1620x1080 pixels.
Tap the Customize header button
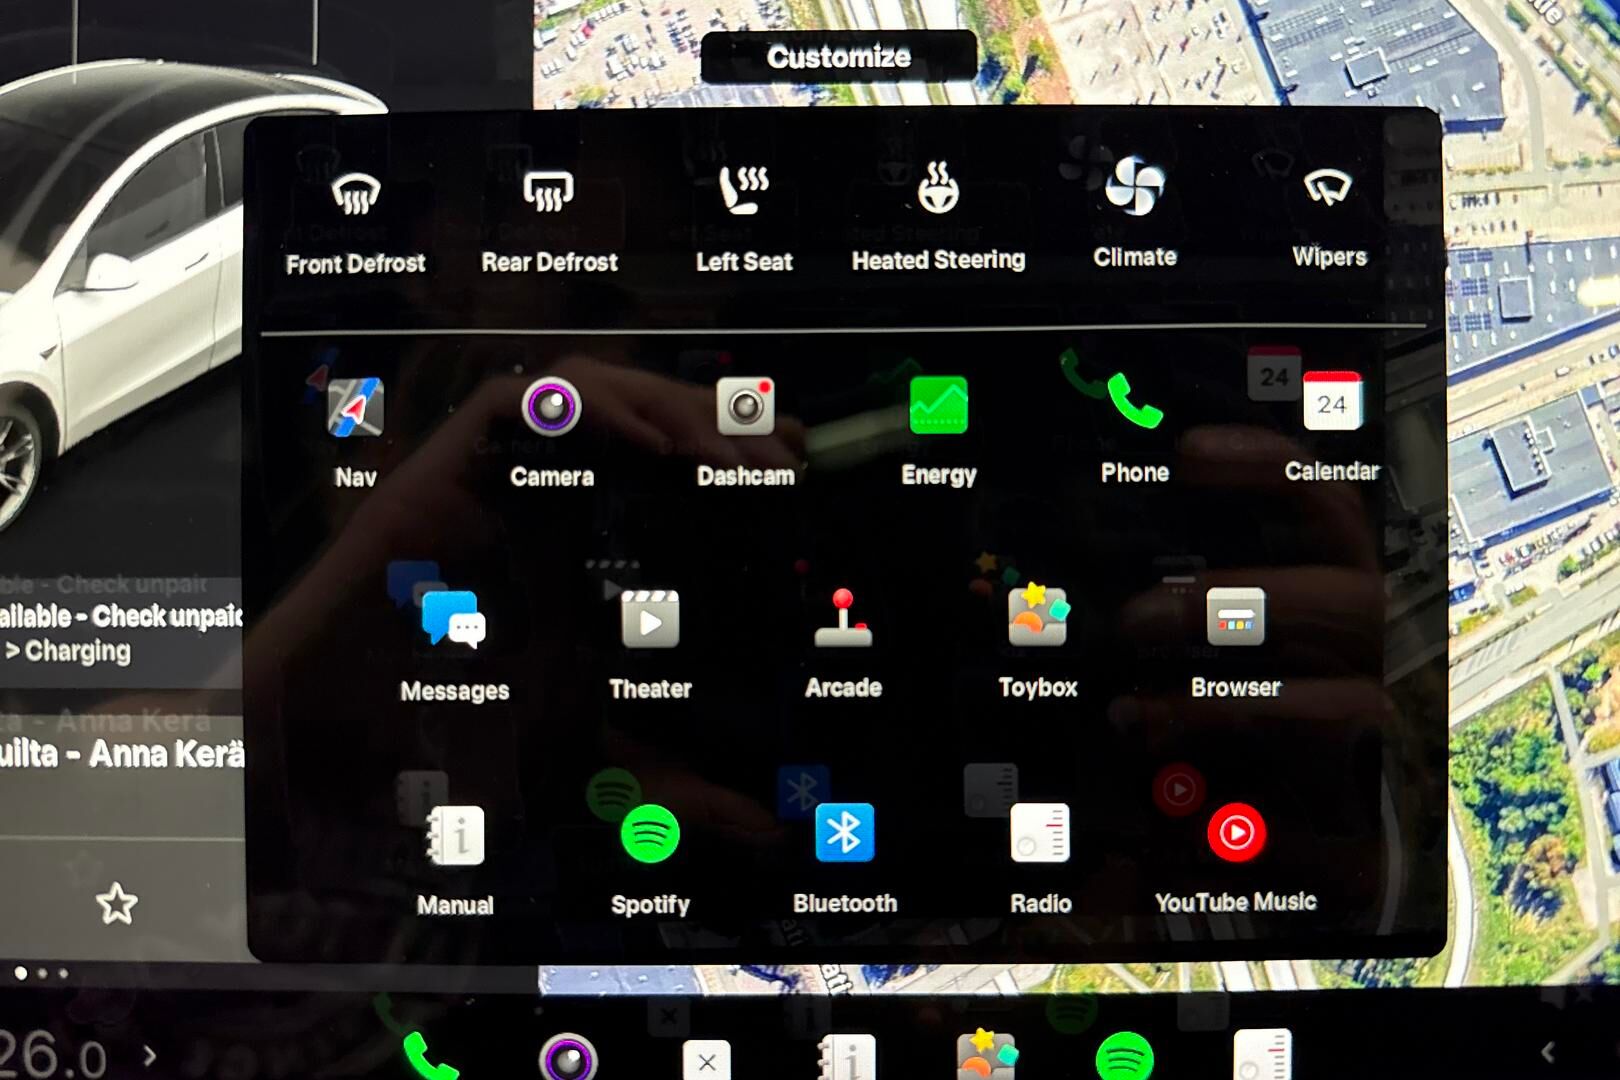coord(838,57)
